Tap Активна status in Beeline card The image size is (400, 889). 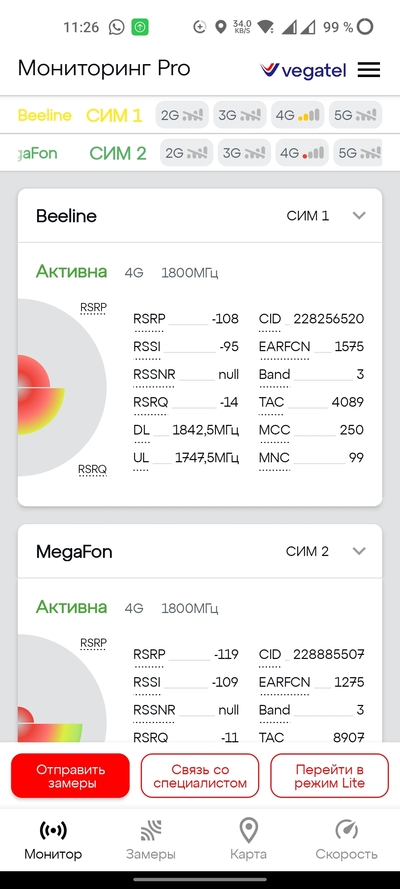click(x=71, y=272)
